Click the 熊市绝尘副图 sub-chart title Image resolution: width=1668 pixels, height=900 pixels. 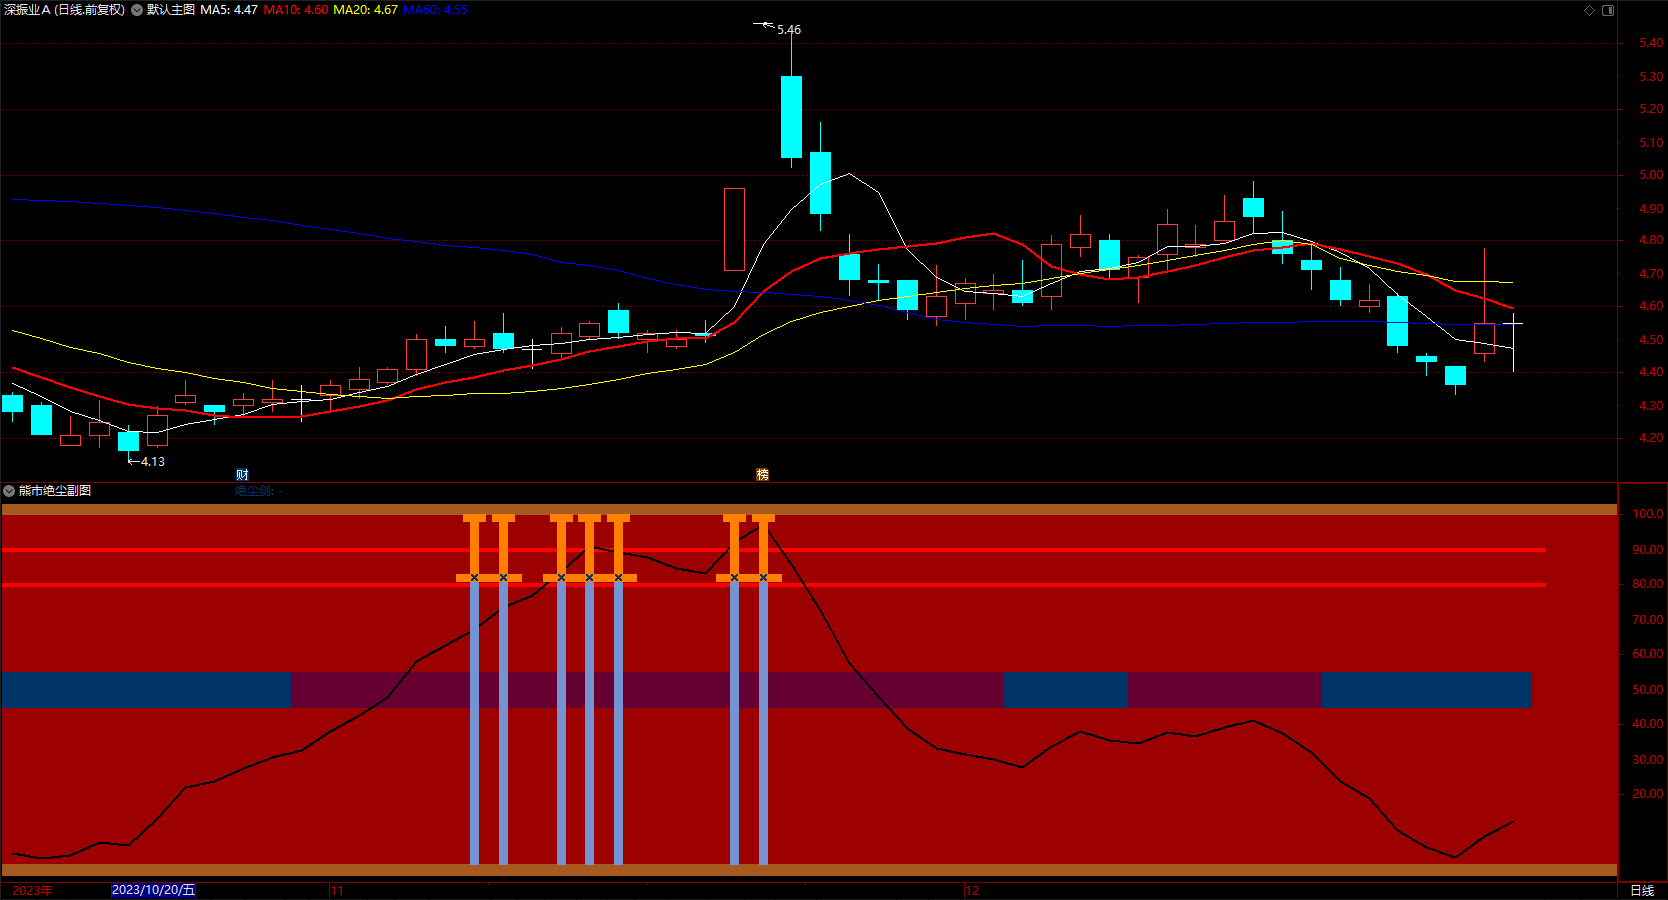55,491
